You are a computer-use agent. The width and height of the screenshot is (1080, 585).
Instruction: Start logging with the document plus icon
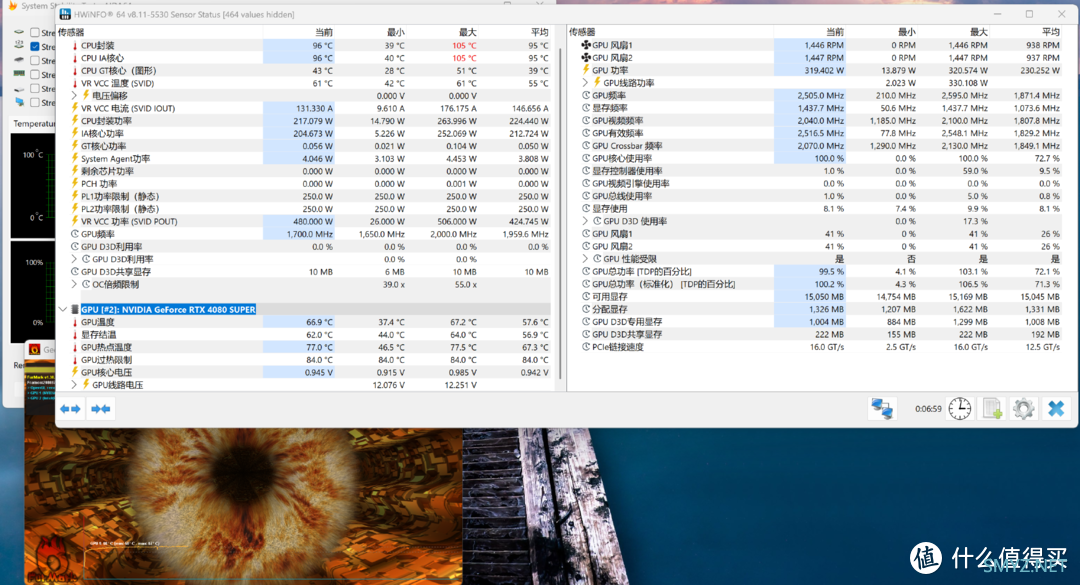[x=992, y=409]
